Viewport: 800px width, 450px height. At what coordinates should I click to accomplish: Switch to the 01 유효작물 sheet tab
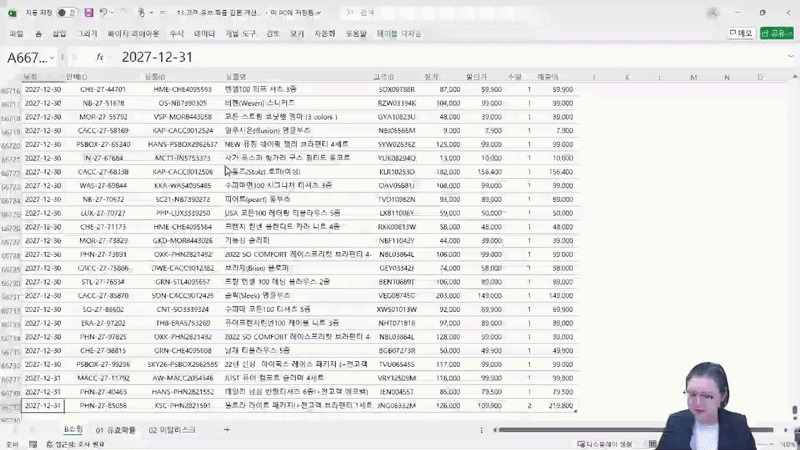pyautogui.click(x=116, y=429)
